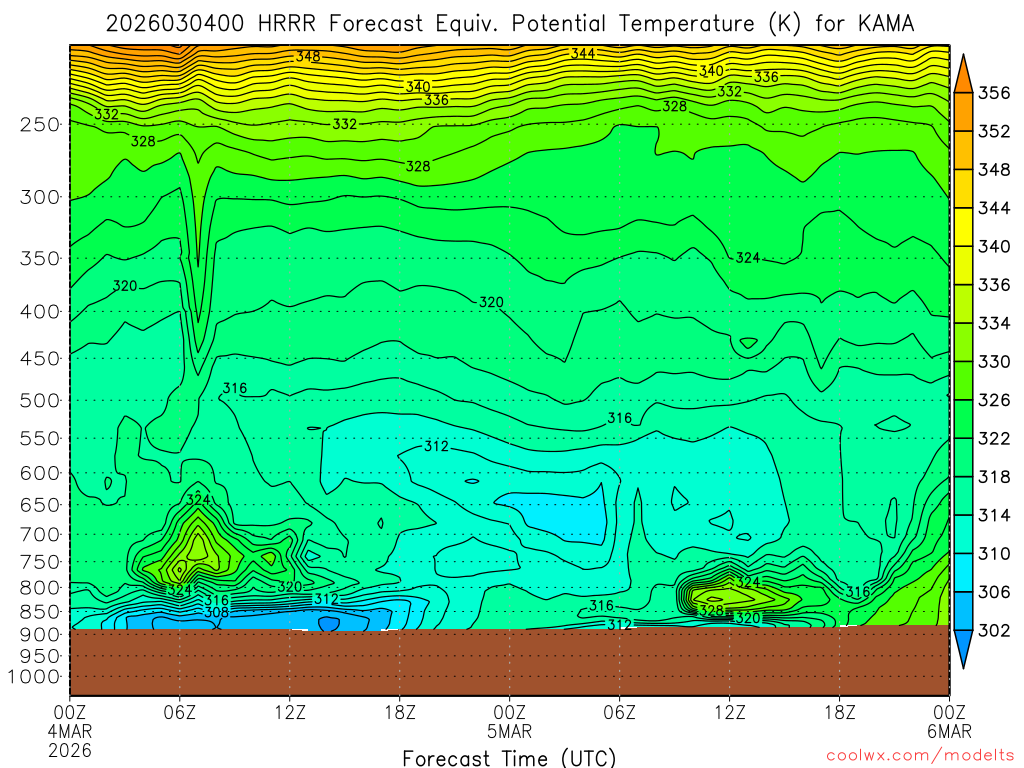The image size is (1024, 768).
Task: Select the orange colorbar segment below 356
Action: click(x=963, y=112)
